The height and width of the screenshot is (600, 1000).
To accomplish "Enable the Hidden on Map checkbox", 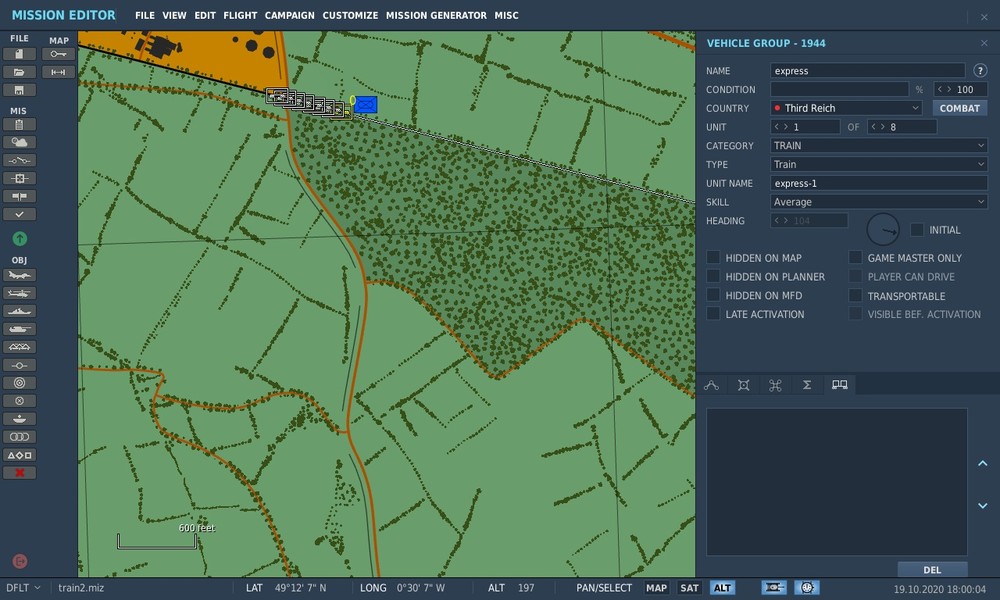I will [713, 258].
